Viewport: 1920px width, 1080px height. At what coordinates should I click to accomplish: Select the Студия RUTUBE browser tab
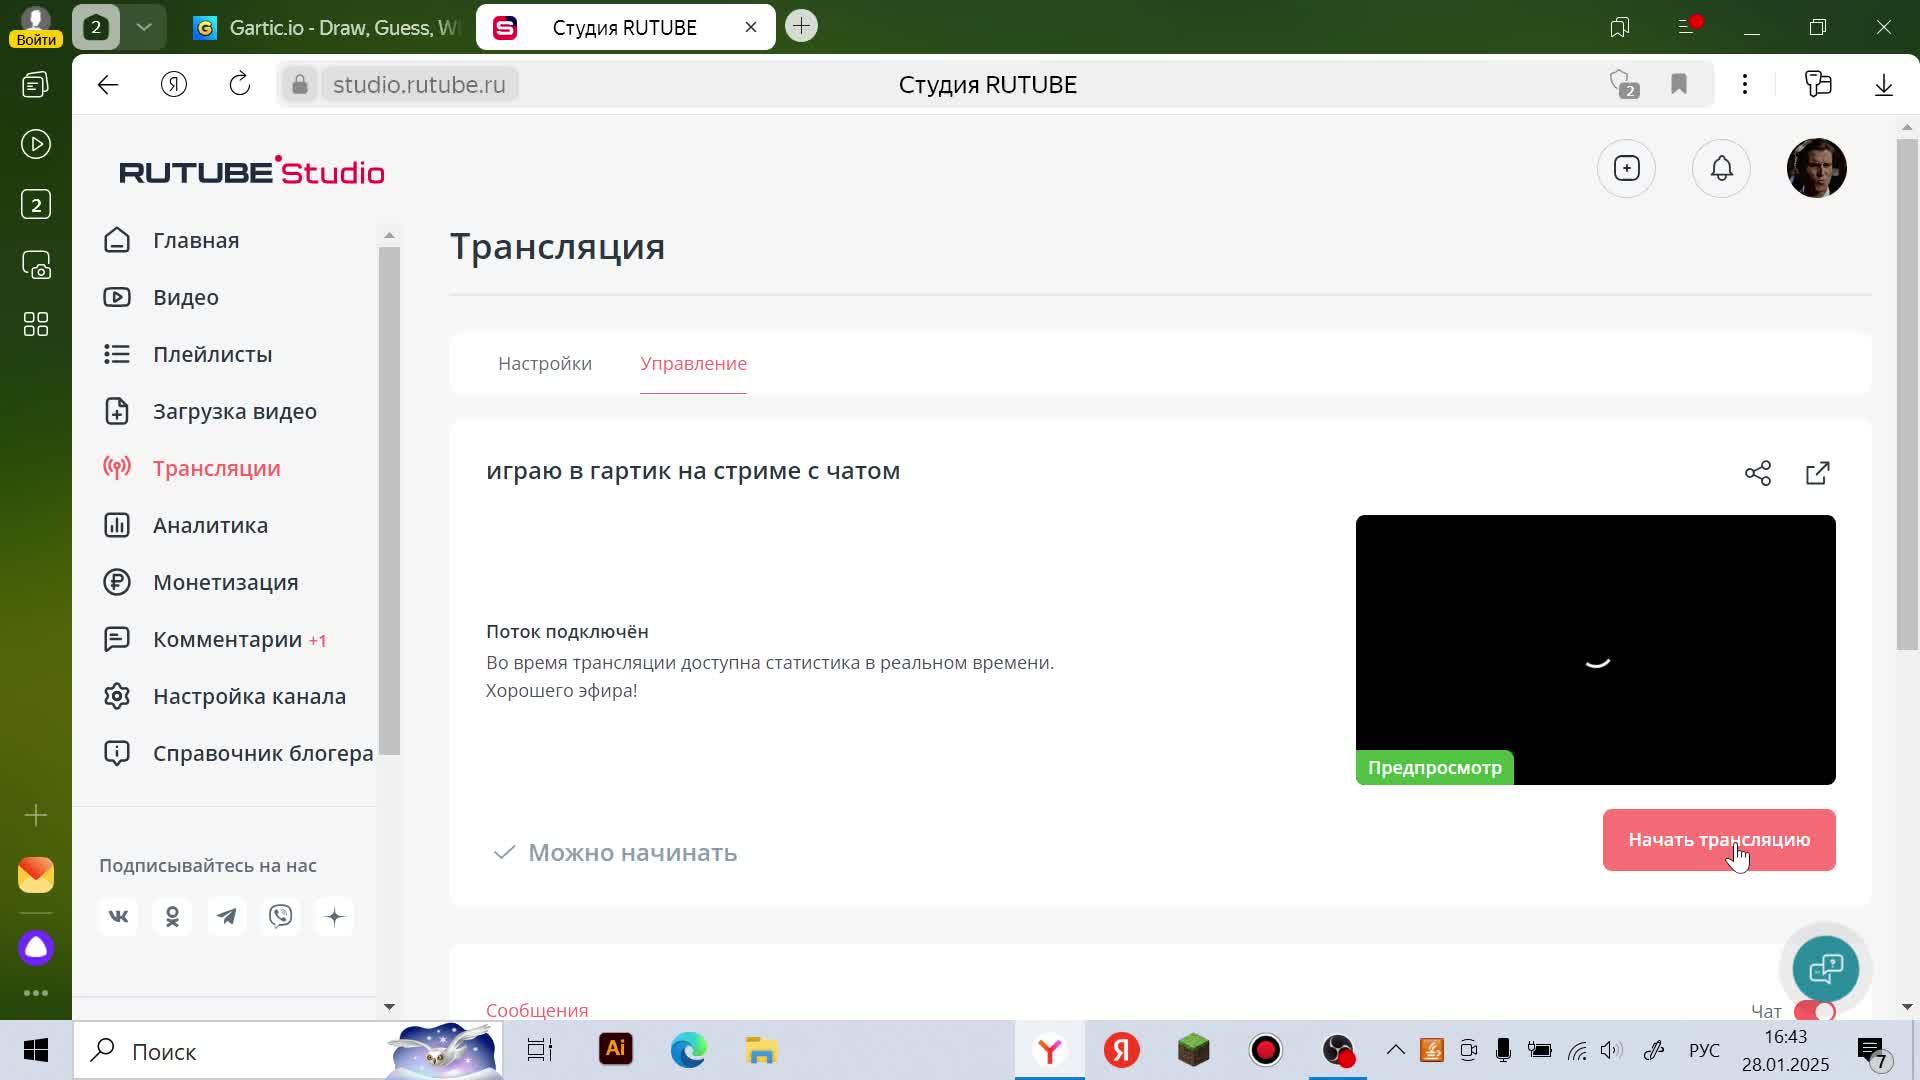(x=625, y=27)
